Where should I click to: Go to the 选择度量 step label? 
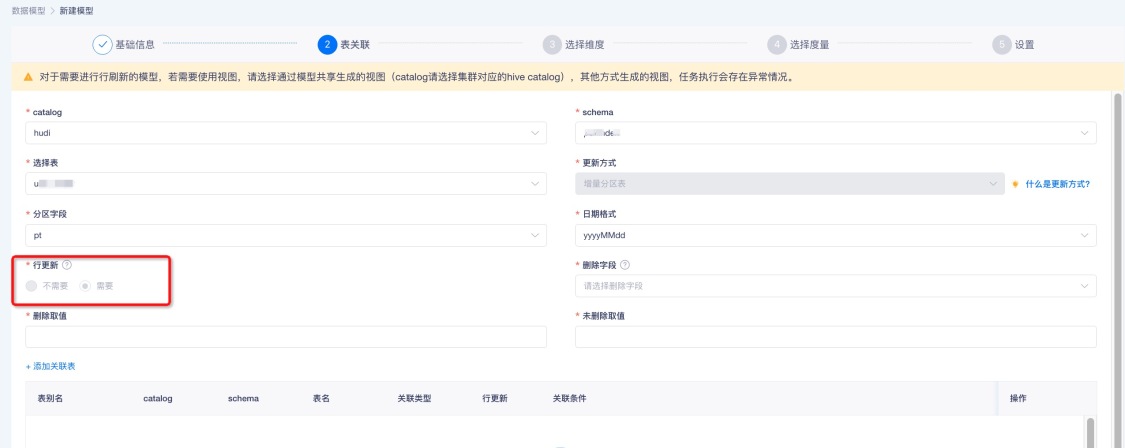(809, 45)
